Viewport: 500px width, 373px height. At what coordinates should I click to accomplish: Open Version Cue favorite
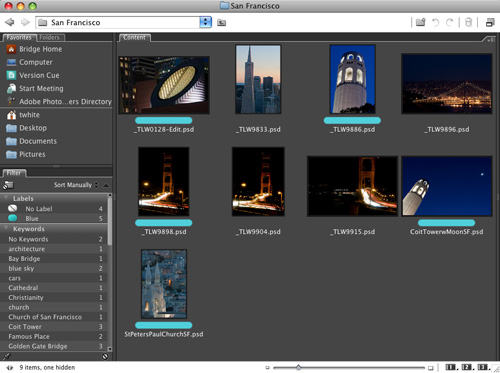39,75
